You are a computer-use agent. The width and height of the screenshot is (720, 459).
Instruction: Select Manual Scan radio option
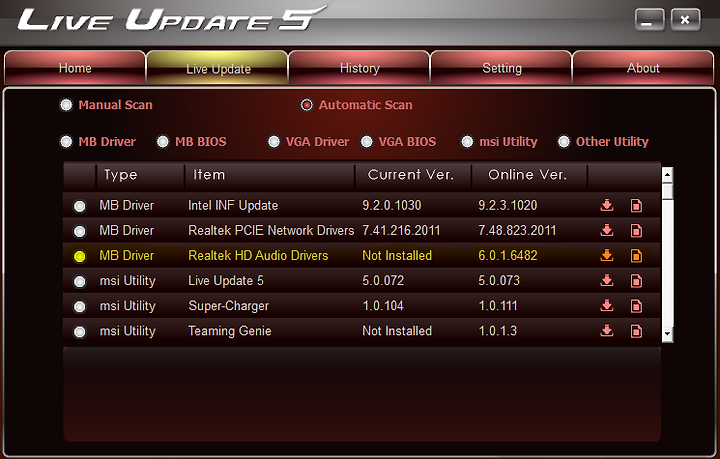pyautogui.click(x=66, y=105)
